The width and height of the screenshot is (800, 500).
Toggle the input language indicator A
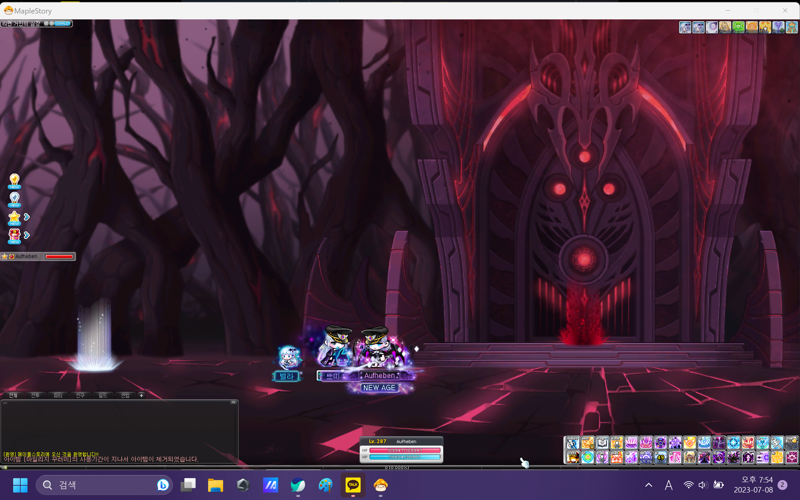coord(668,485)
